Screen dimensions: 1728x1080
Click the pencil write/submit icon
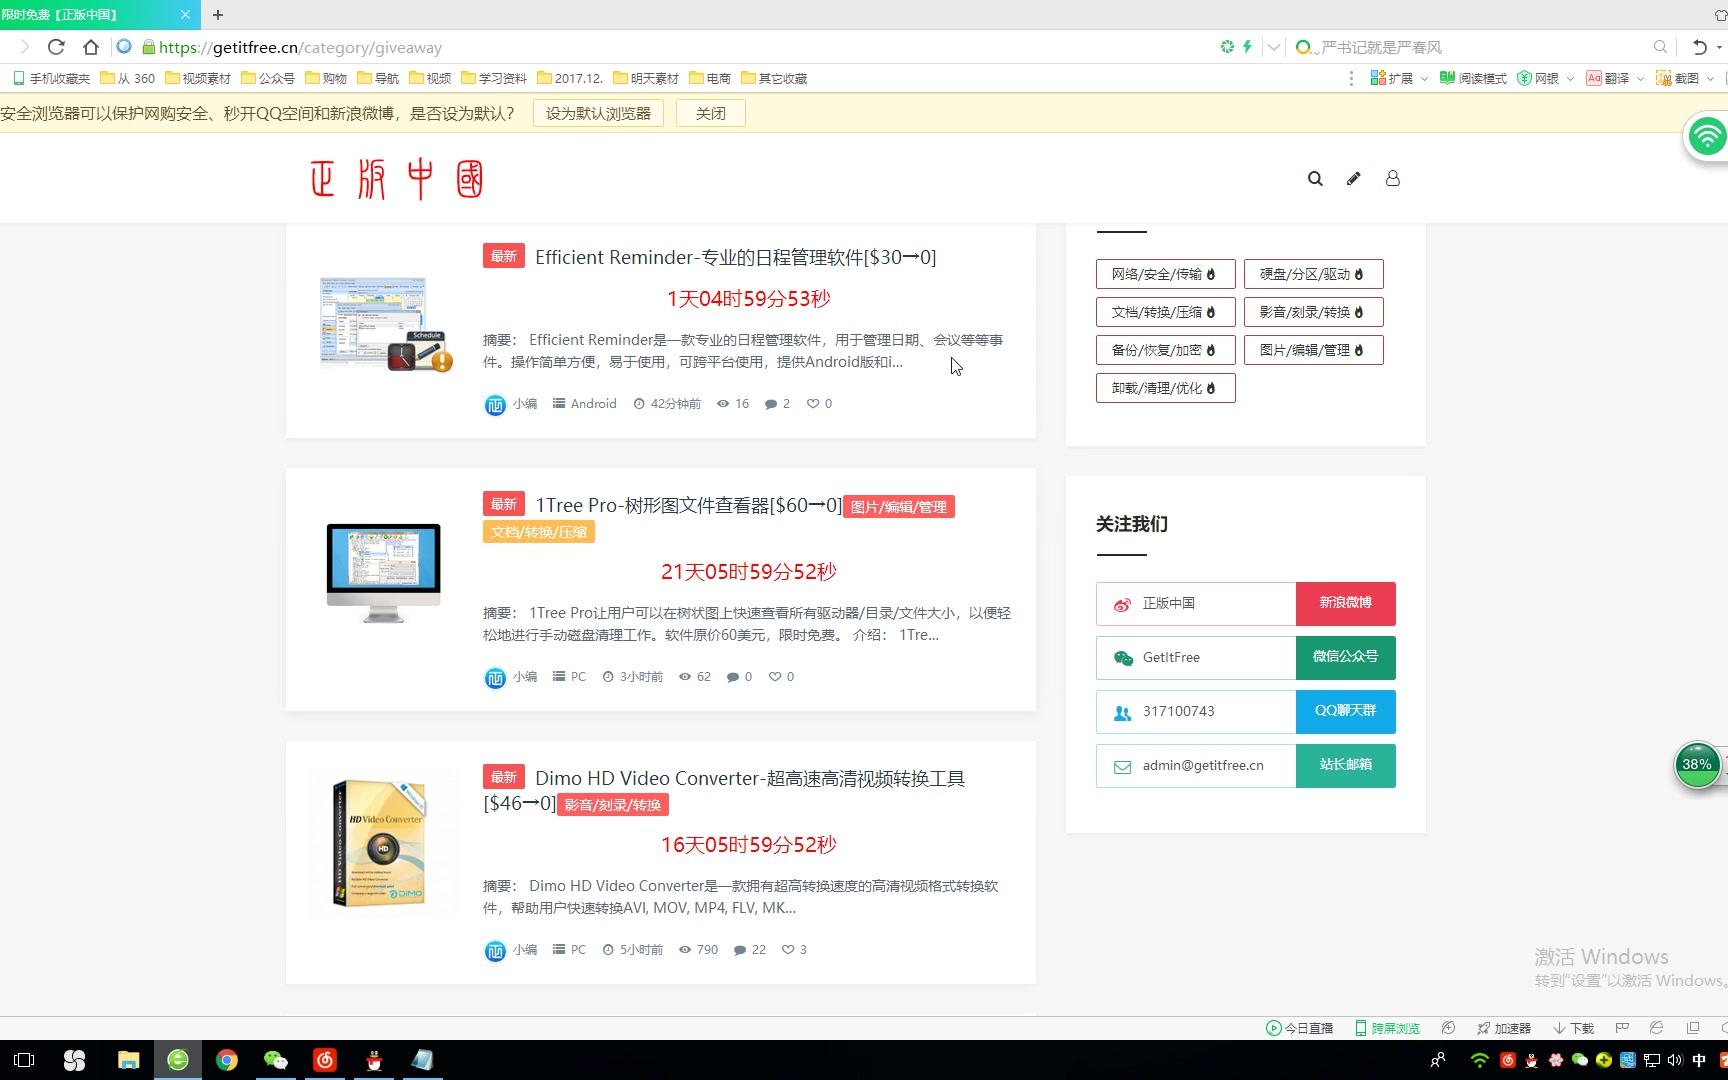[x=1354, y=178]
